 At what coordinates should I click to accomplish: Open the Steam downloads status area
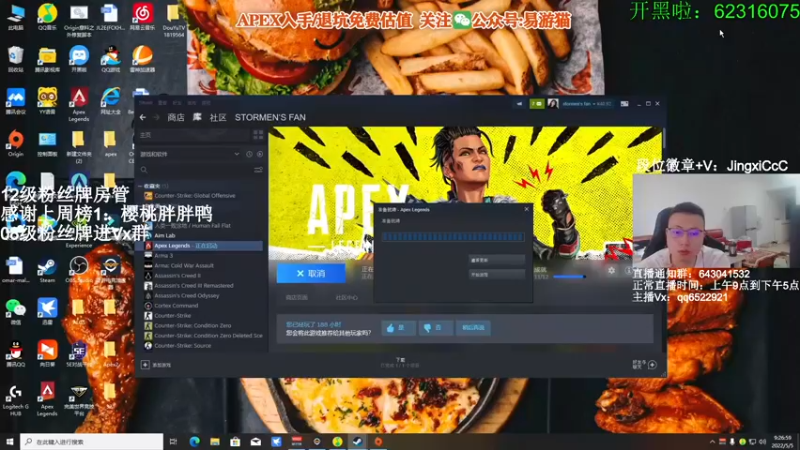coord(400,363)
